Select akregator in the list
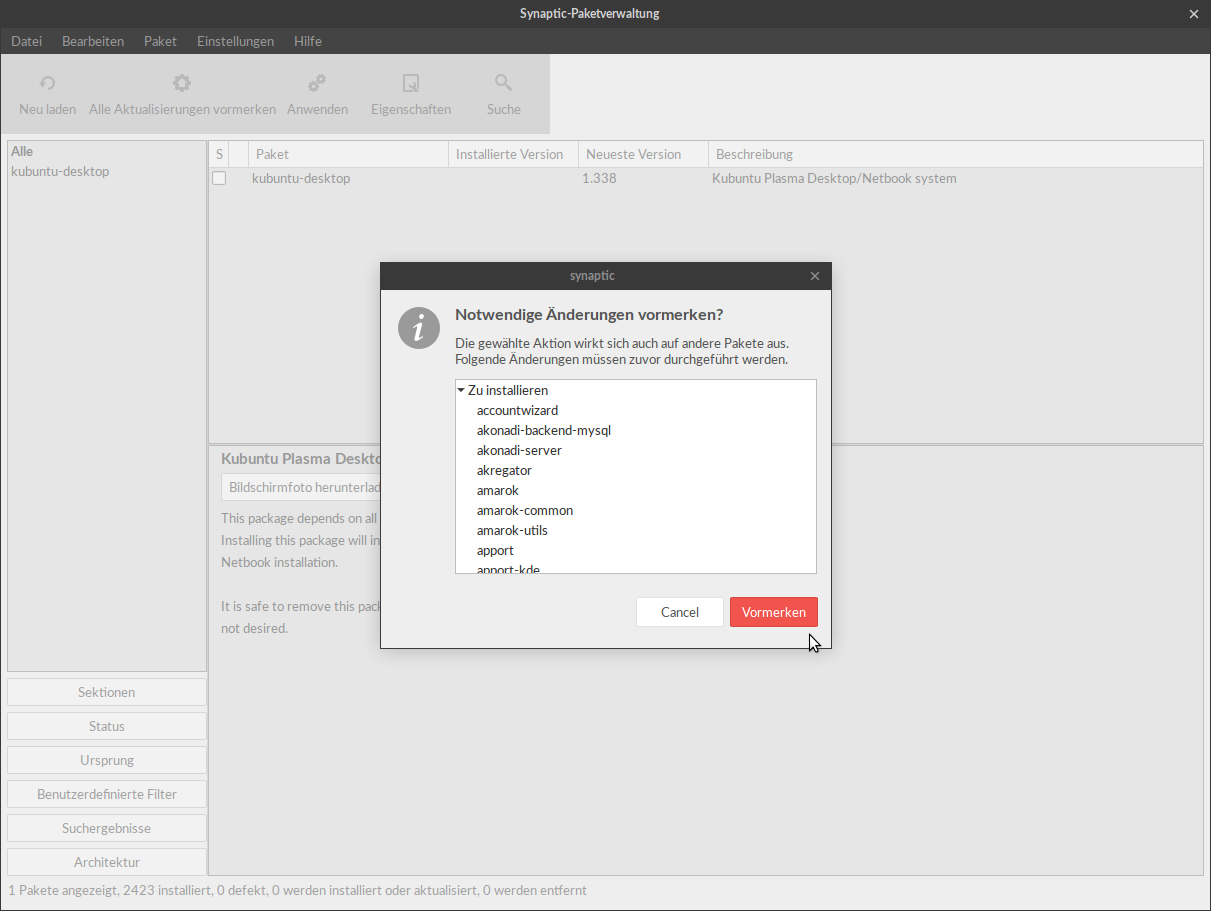The image size is (1211, 911). 504,470
